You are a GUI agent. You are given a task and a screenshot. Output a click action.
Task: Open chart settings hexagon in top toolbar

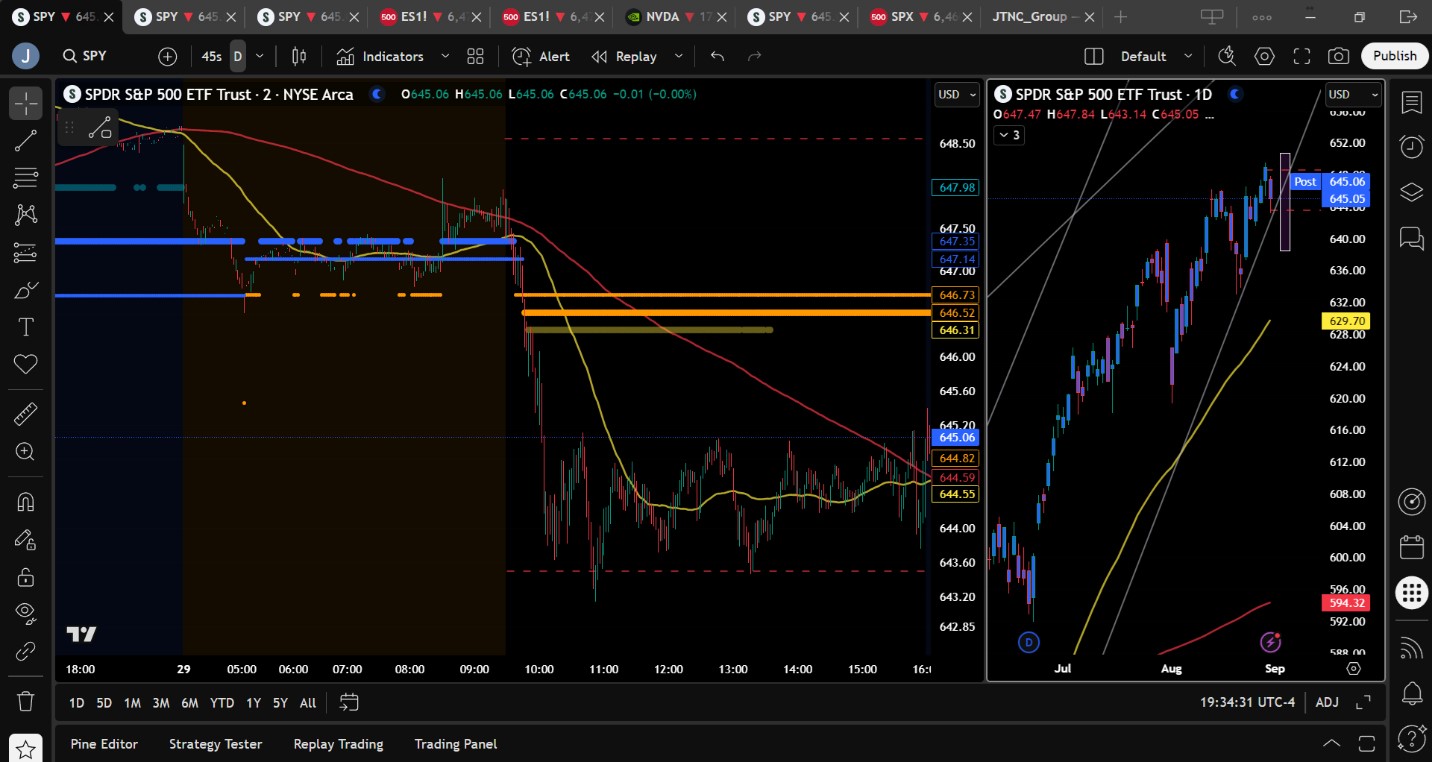coord(1265,57)
